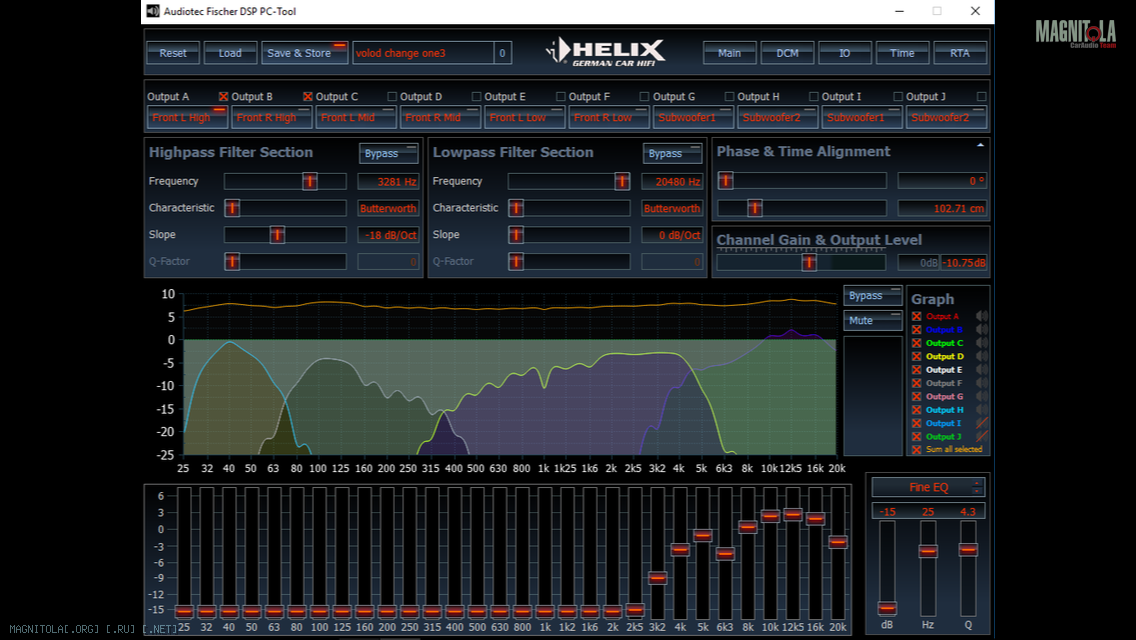The width and height of the screenshot is (1136, 640).
Task: Click the speaker icon for Output E
Action: [982, 370]
